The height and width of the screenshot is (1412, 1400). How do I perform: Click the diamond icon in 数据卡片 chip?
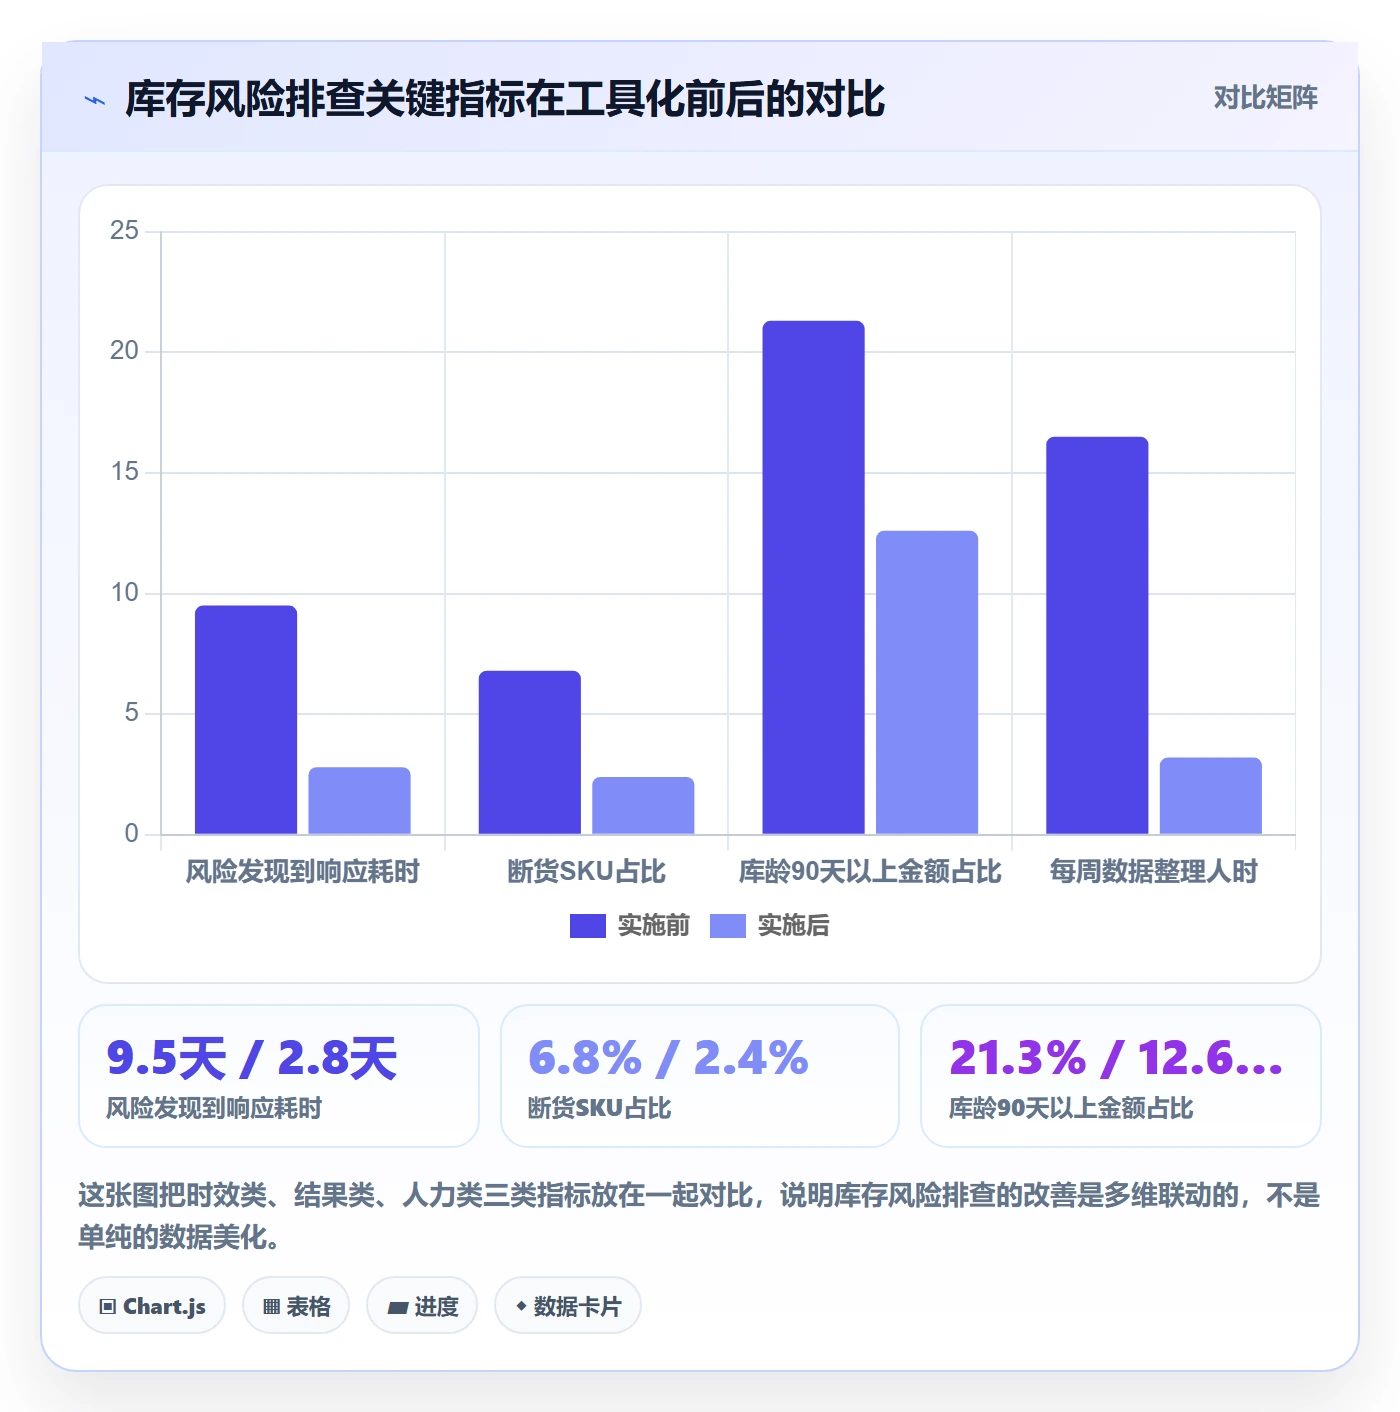[521, 1306]
